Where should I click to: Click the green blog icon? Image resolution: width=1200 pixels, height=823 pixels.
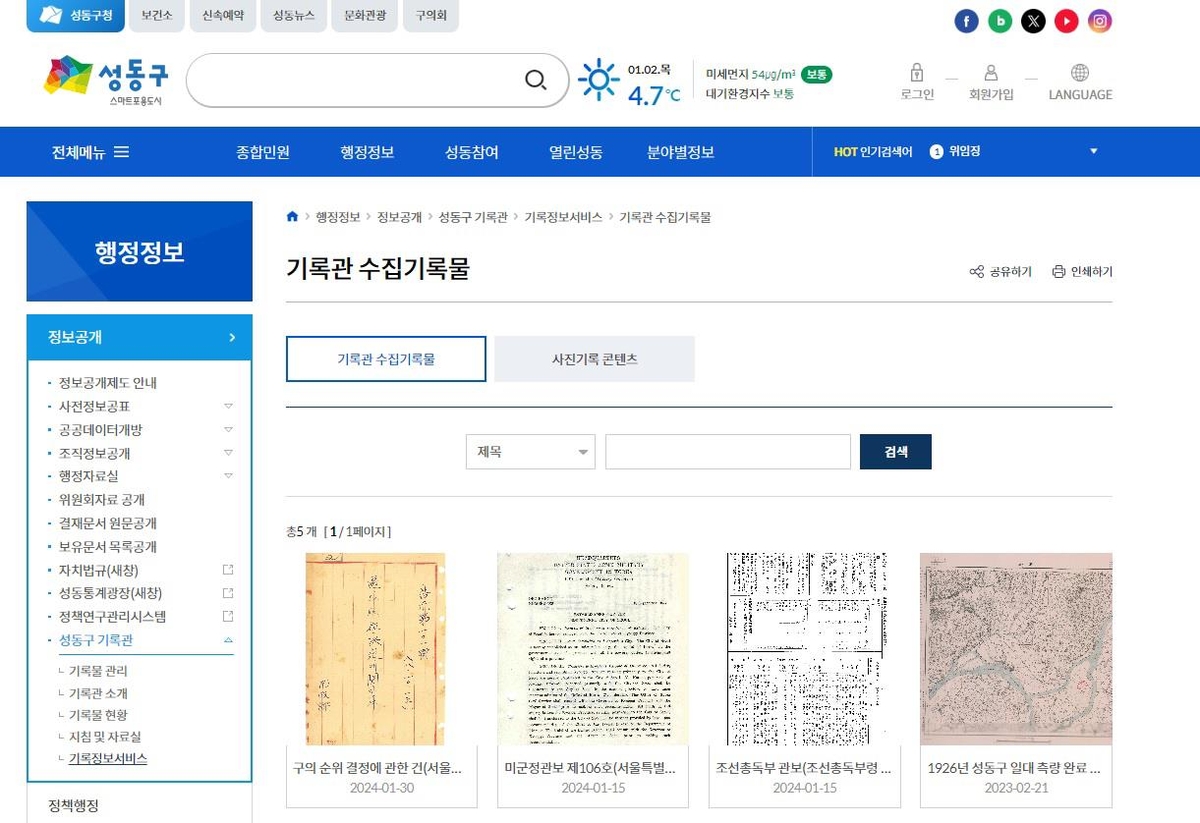pyautogui.click(x=999, y=20)
